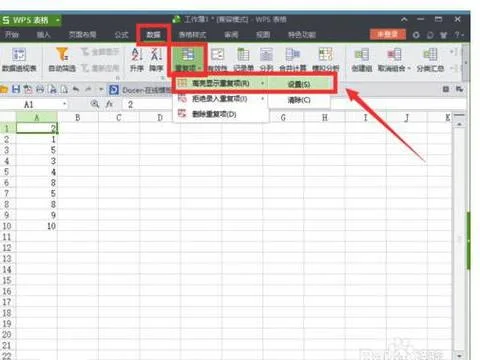Click Reapply (重新应用) filter option
This screenshot has height=360, width=480.
point(100,68)
